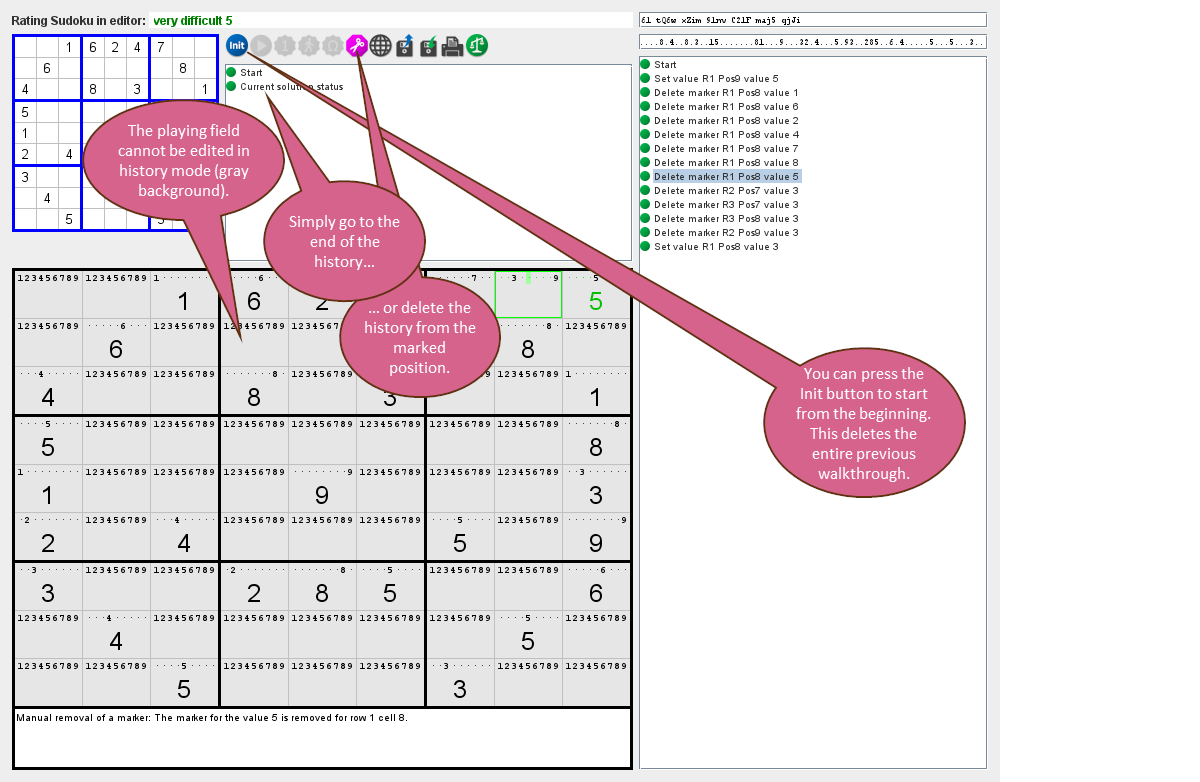1200x782 pixels.
Task: Select Delete marker R2 Pos7 value 3
Action: tap(726, 191)
